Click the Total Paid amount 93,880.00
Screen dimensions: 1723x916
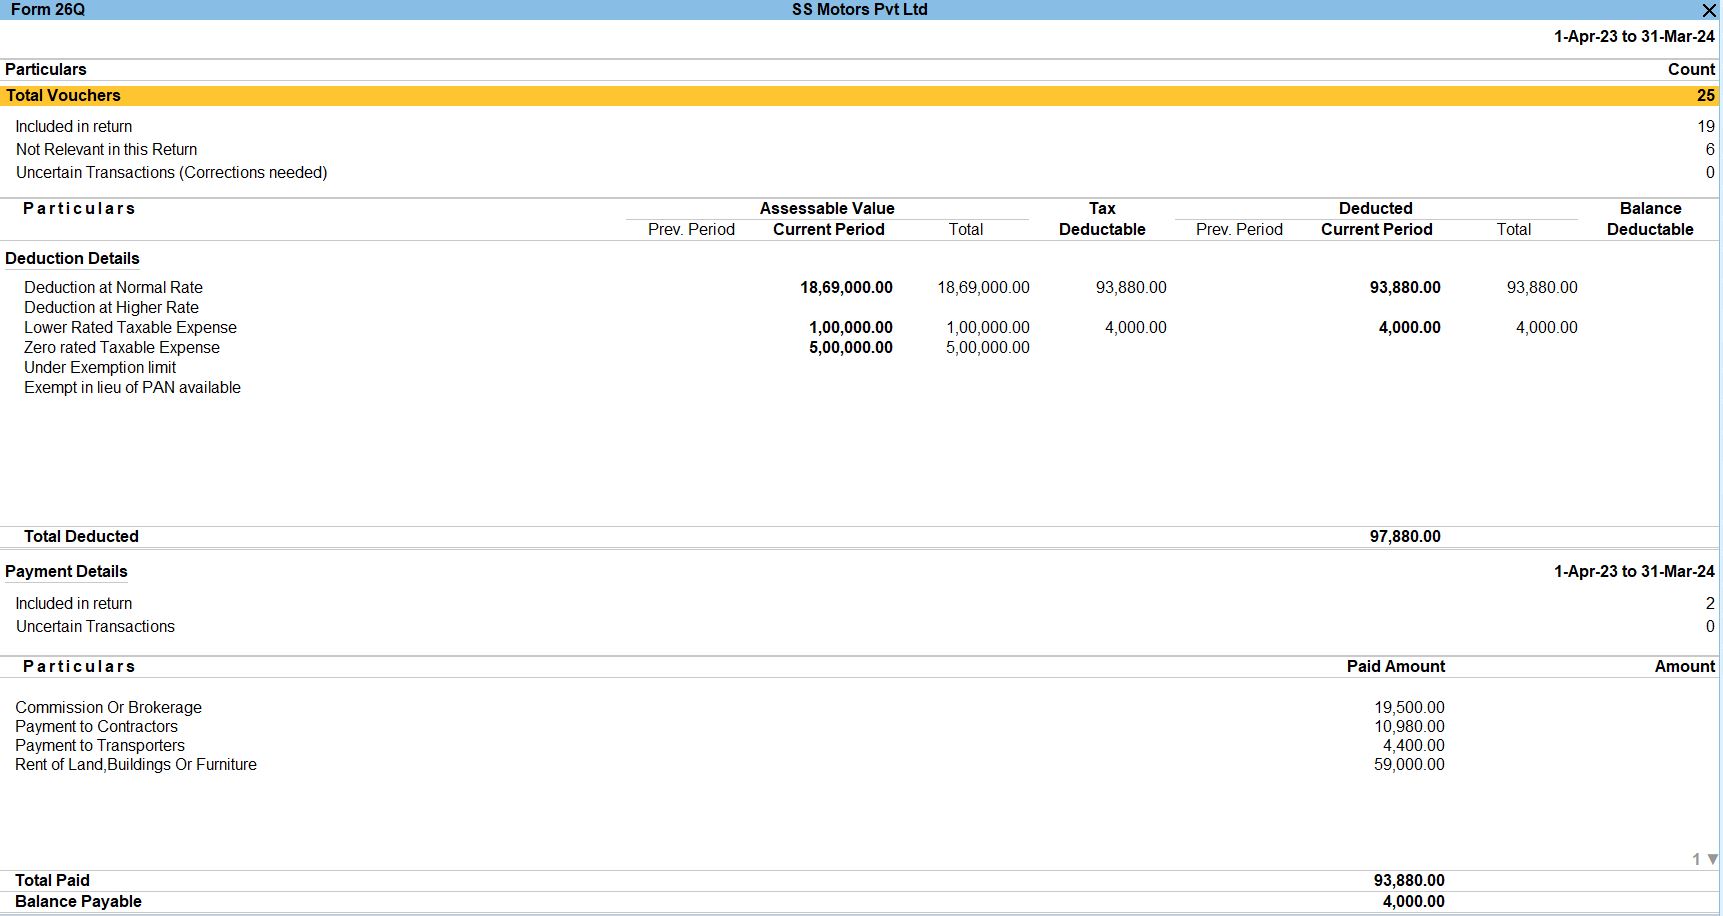pos(1409,880)
